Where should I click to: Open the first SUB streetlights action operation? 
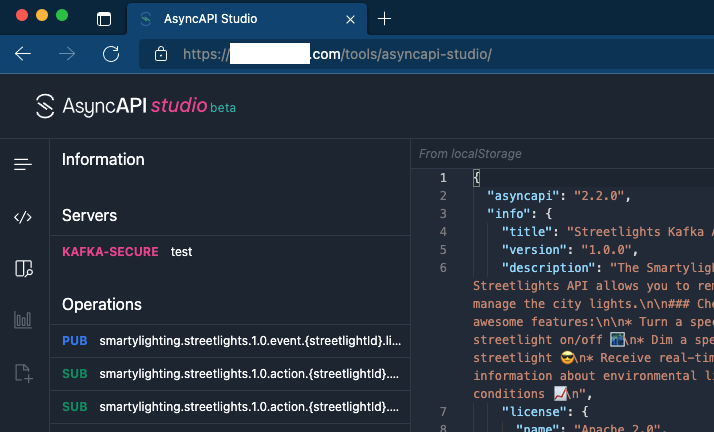[x=230, y=374]
